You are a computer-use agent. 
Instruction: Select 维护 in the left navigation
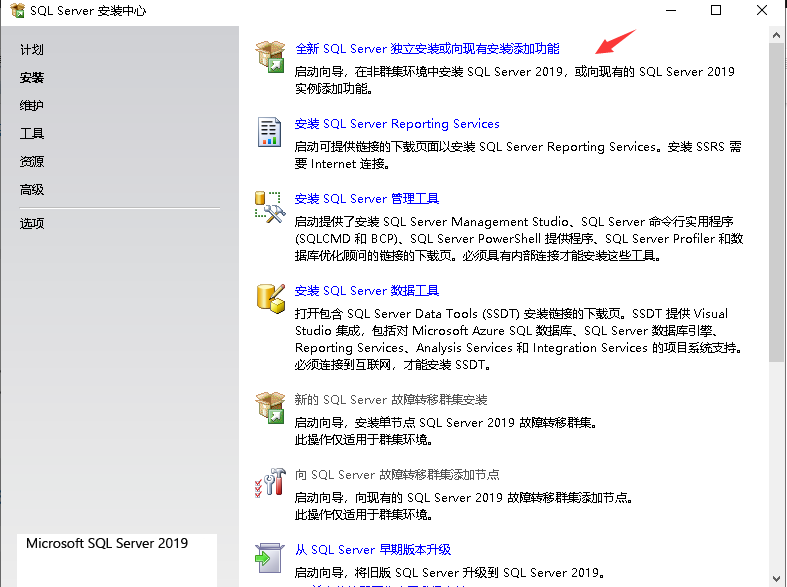click(x=32, y=106)
